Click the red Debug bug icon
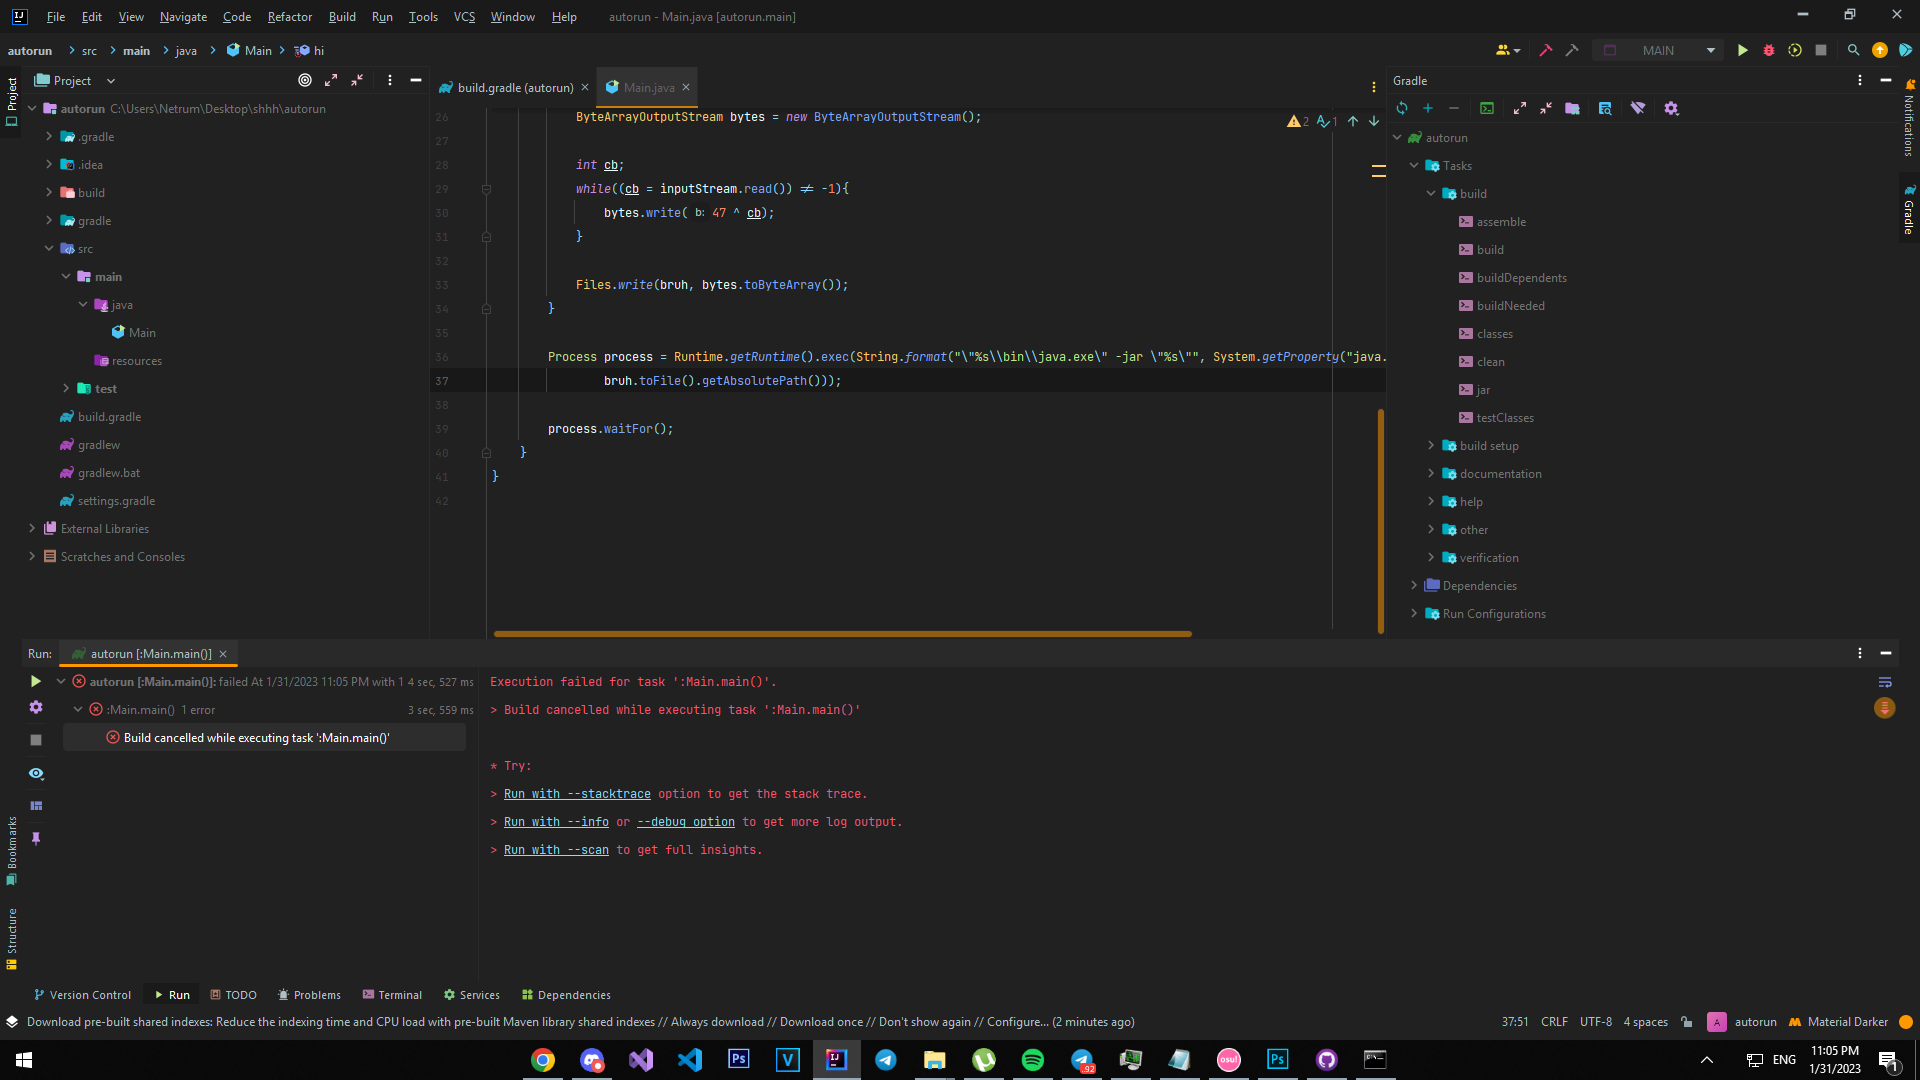 [1768, 50]
